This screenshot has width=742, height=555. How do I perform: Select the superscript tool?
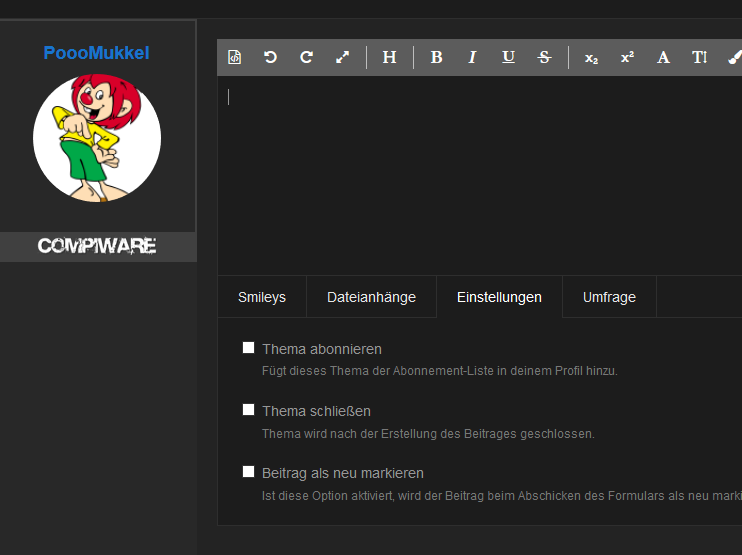[627, 57]
